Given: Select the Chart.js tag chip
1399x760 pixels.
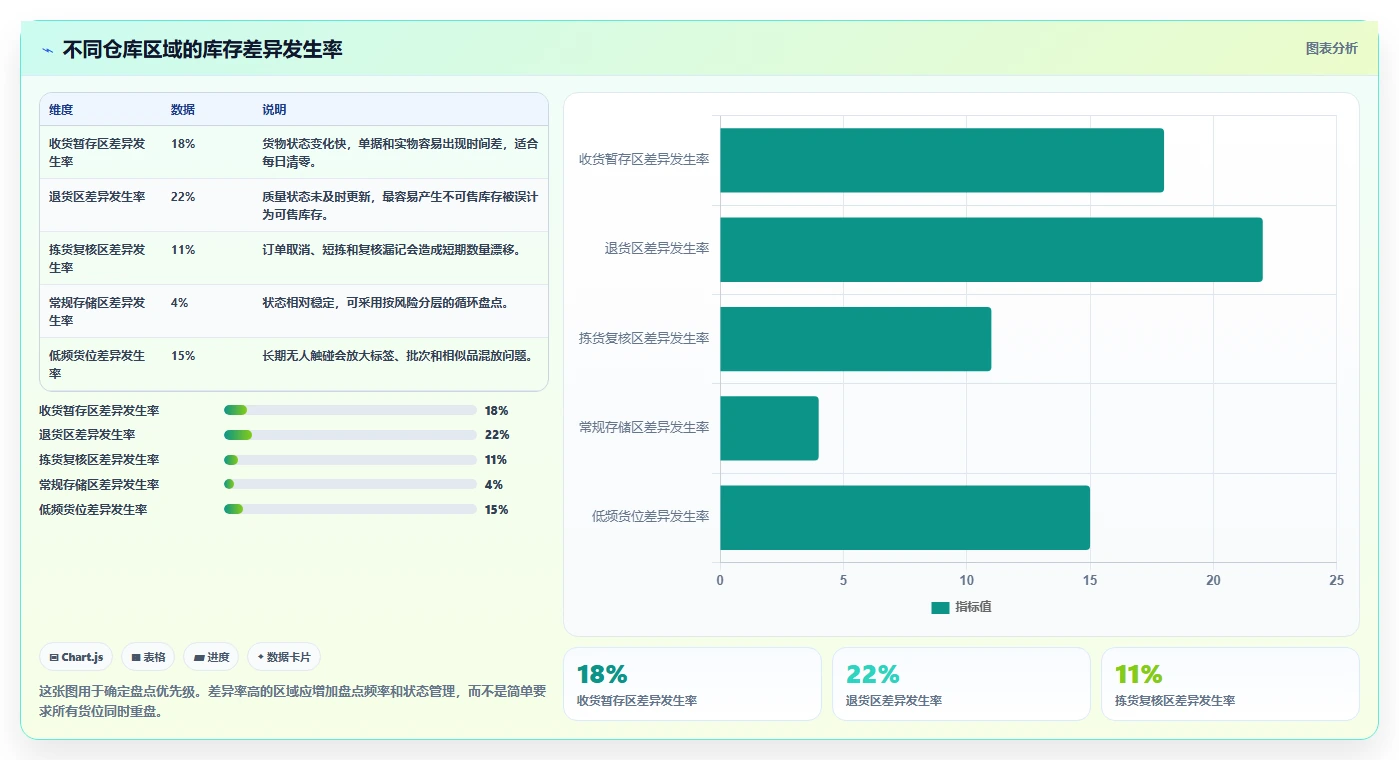Looking at the screenshot, I should 77,657.
